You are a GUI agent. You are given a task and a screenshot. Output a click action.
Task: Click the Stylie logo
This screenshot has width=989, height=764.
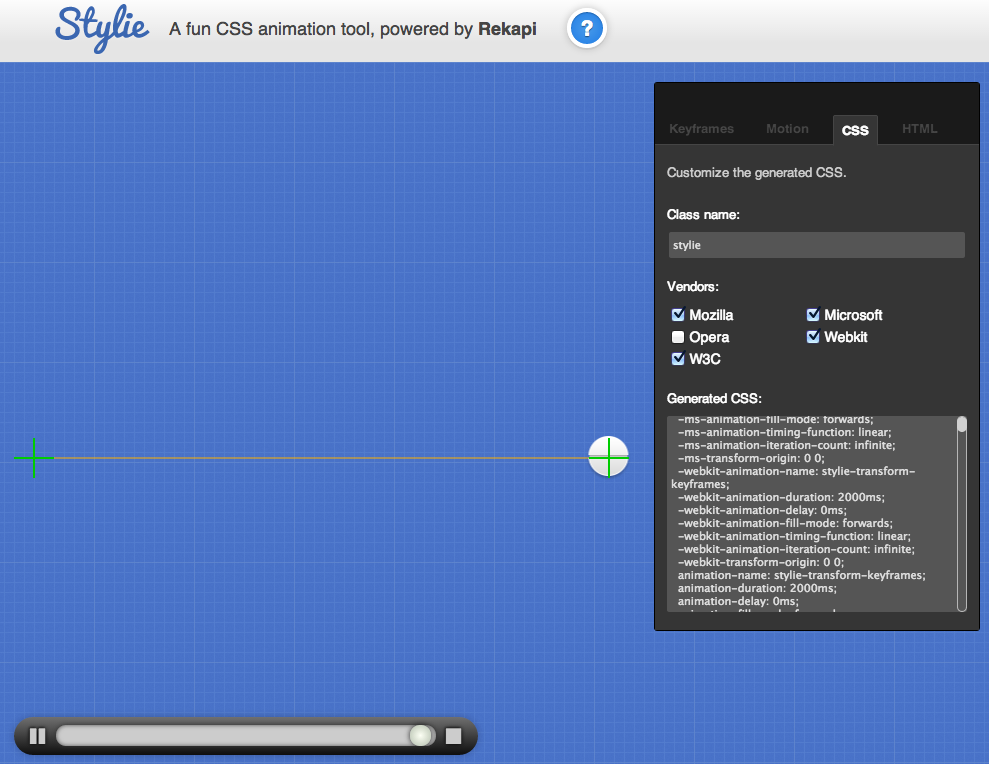coord(102,28)
